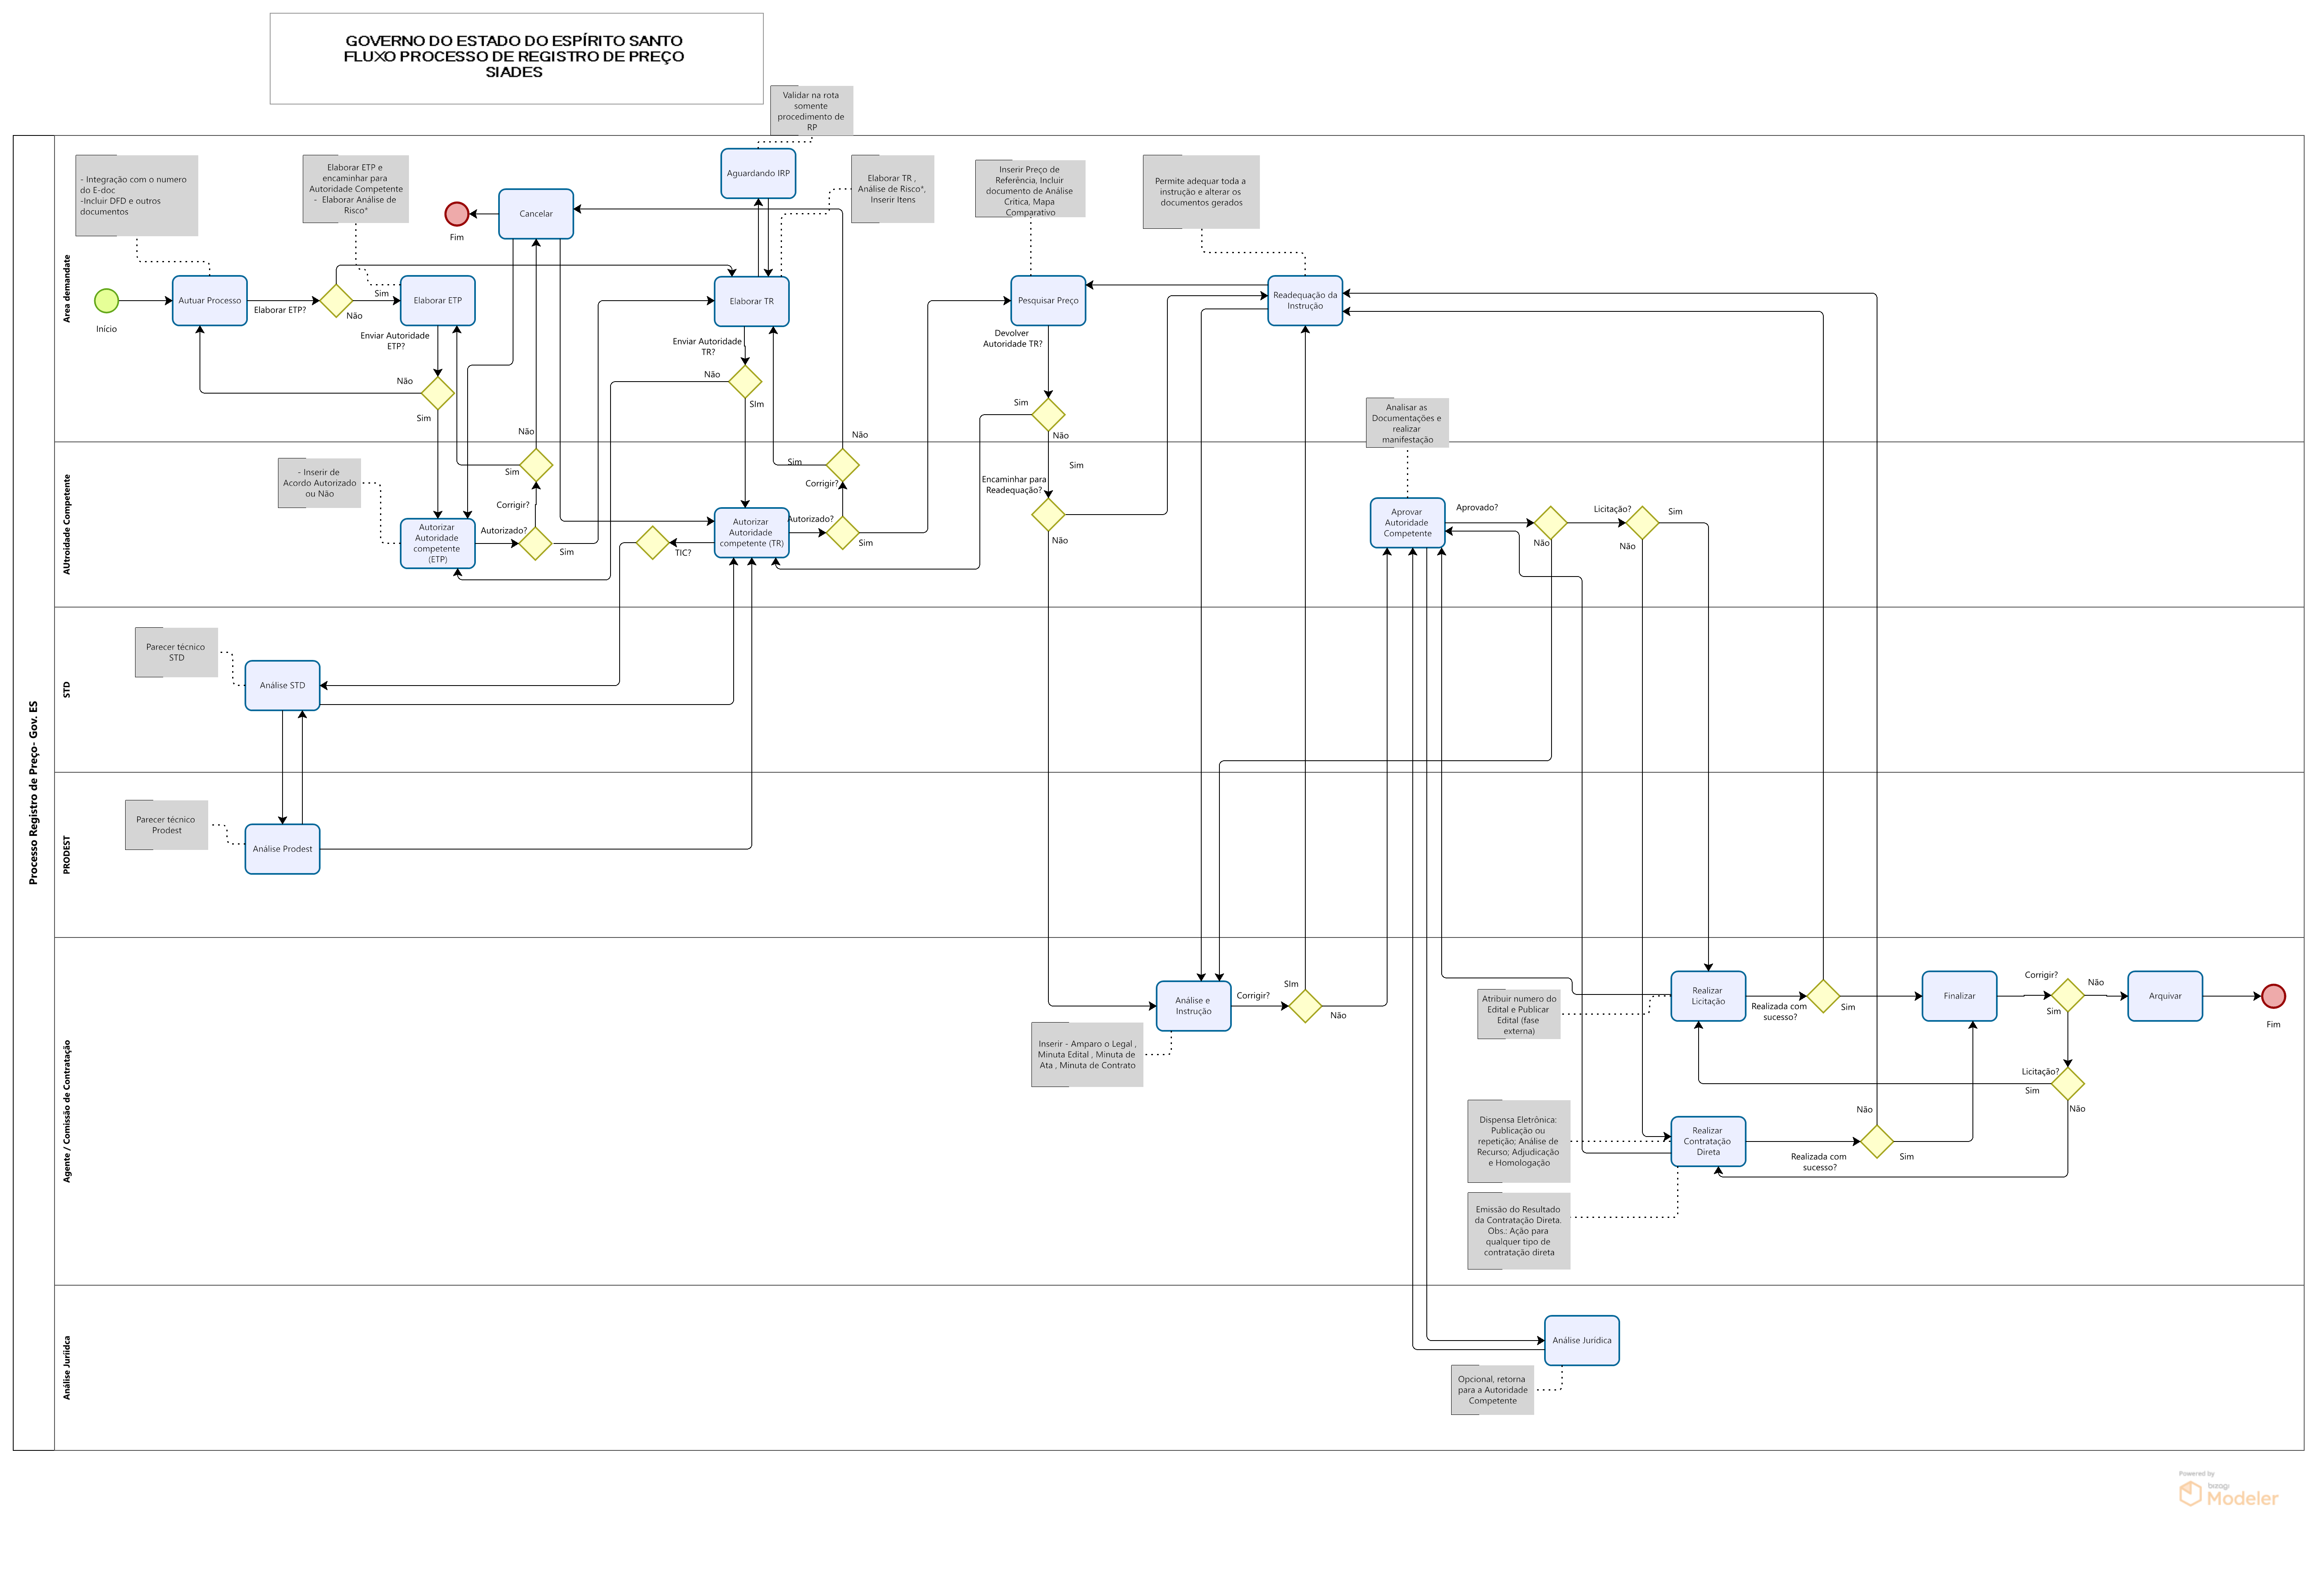This screenshot has width=2324, height=1571.
Task: Select the Realizar Licitação task
Action: (1708, 996)
